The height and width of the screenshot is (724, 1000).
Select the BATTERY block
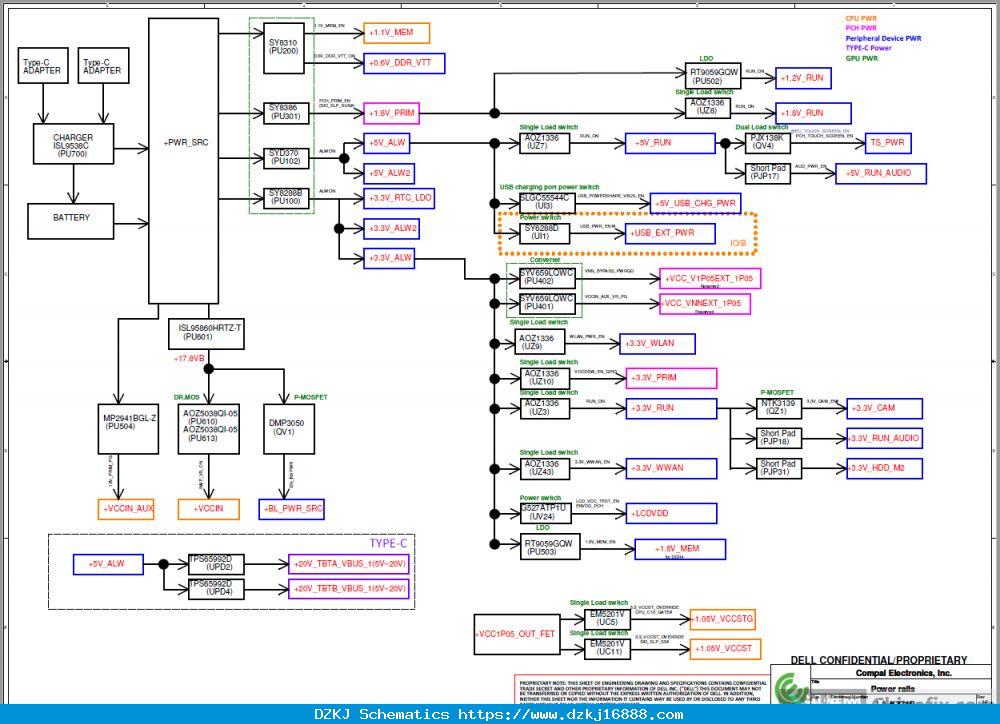point(71,221)
